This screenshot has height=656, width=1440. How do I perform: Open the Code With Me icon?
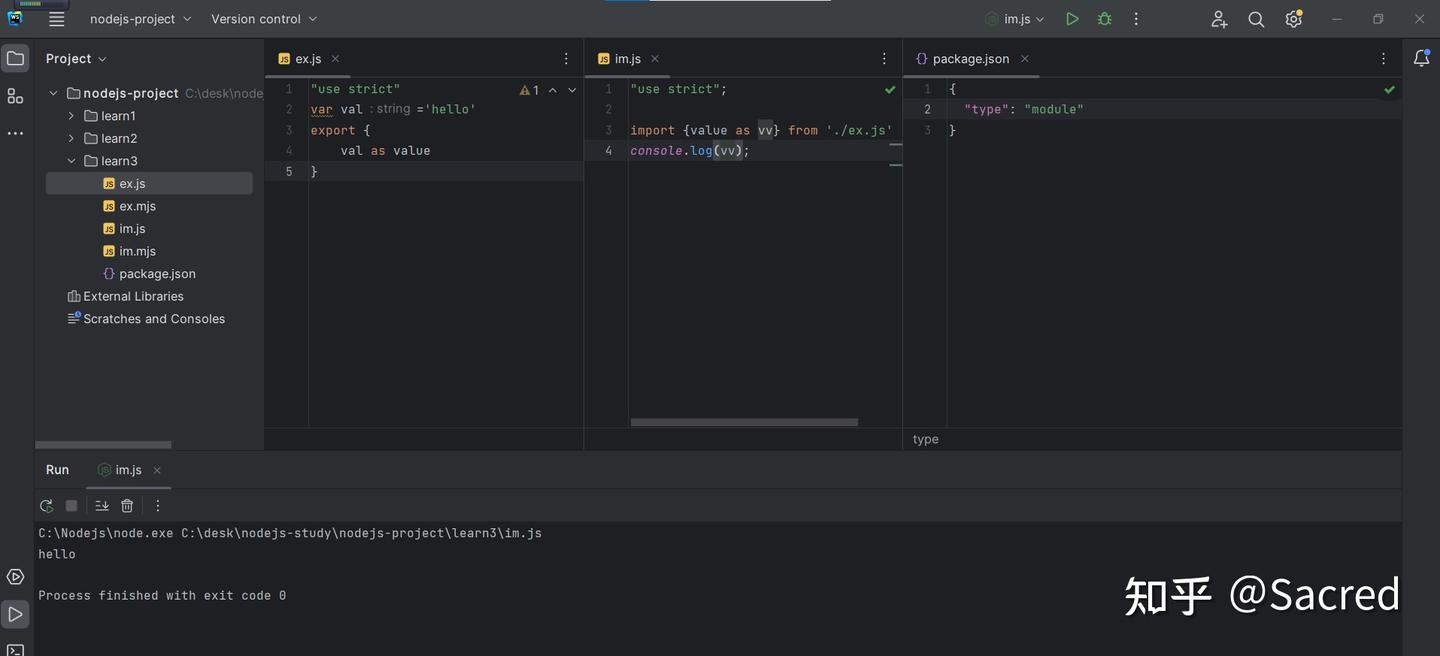(x=1219, y=19)
